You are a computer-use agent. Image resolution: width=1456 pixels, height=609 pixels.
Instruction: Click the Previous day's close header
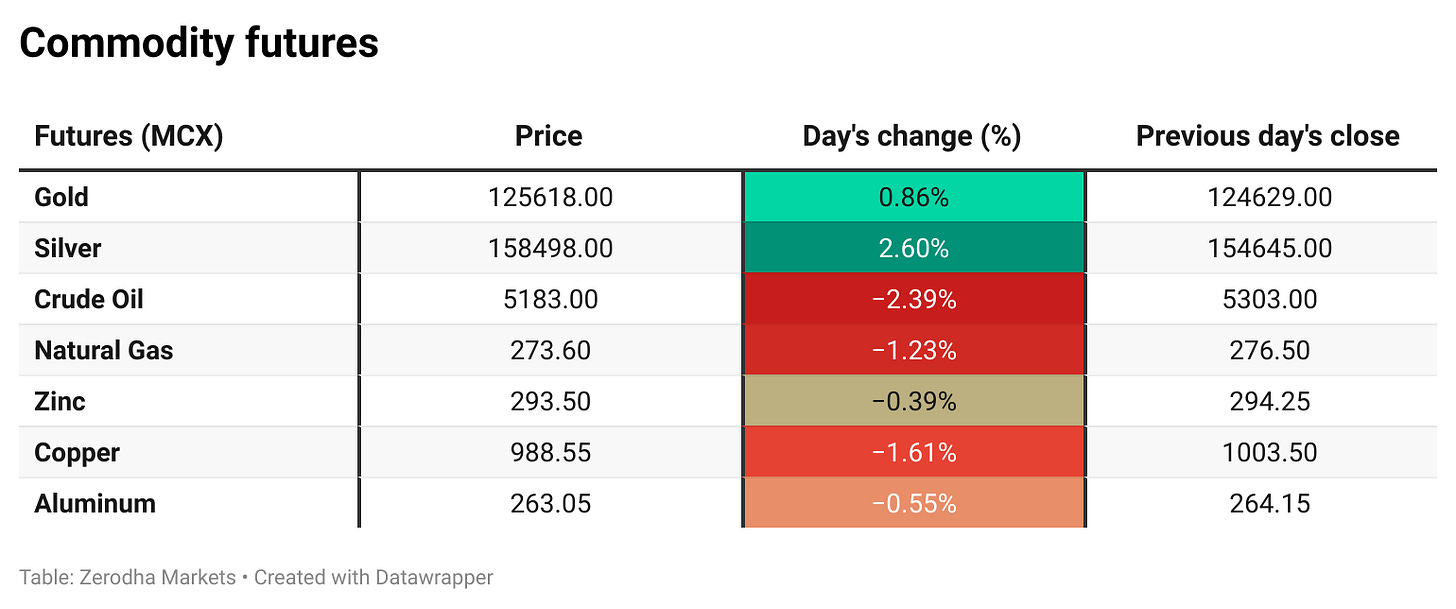click(1267, 136)
